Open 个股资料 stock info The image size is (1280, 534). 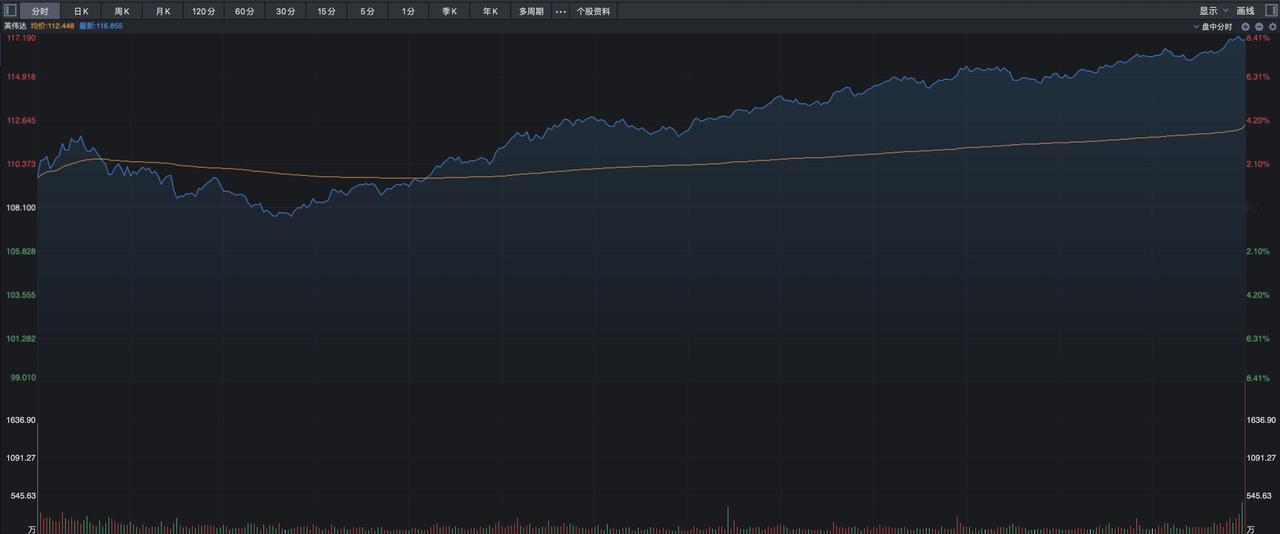pos(593,12)
